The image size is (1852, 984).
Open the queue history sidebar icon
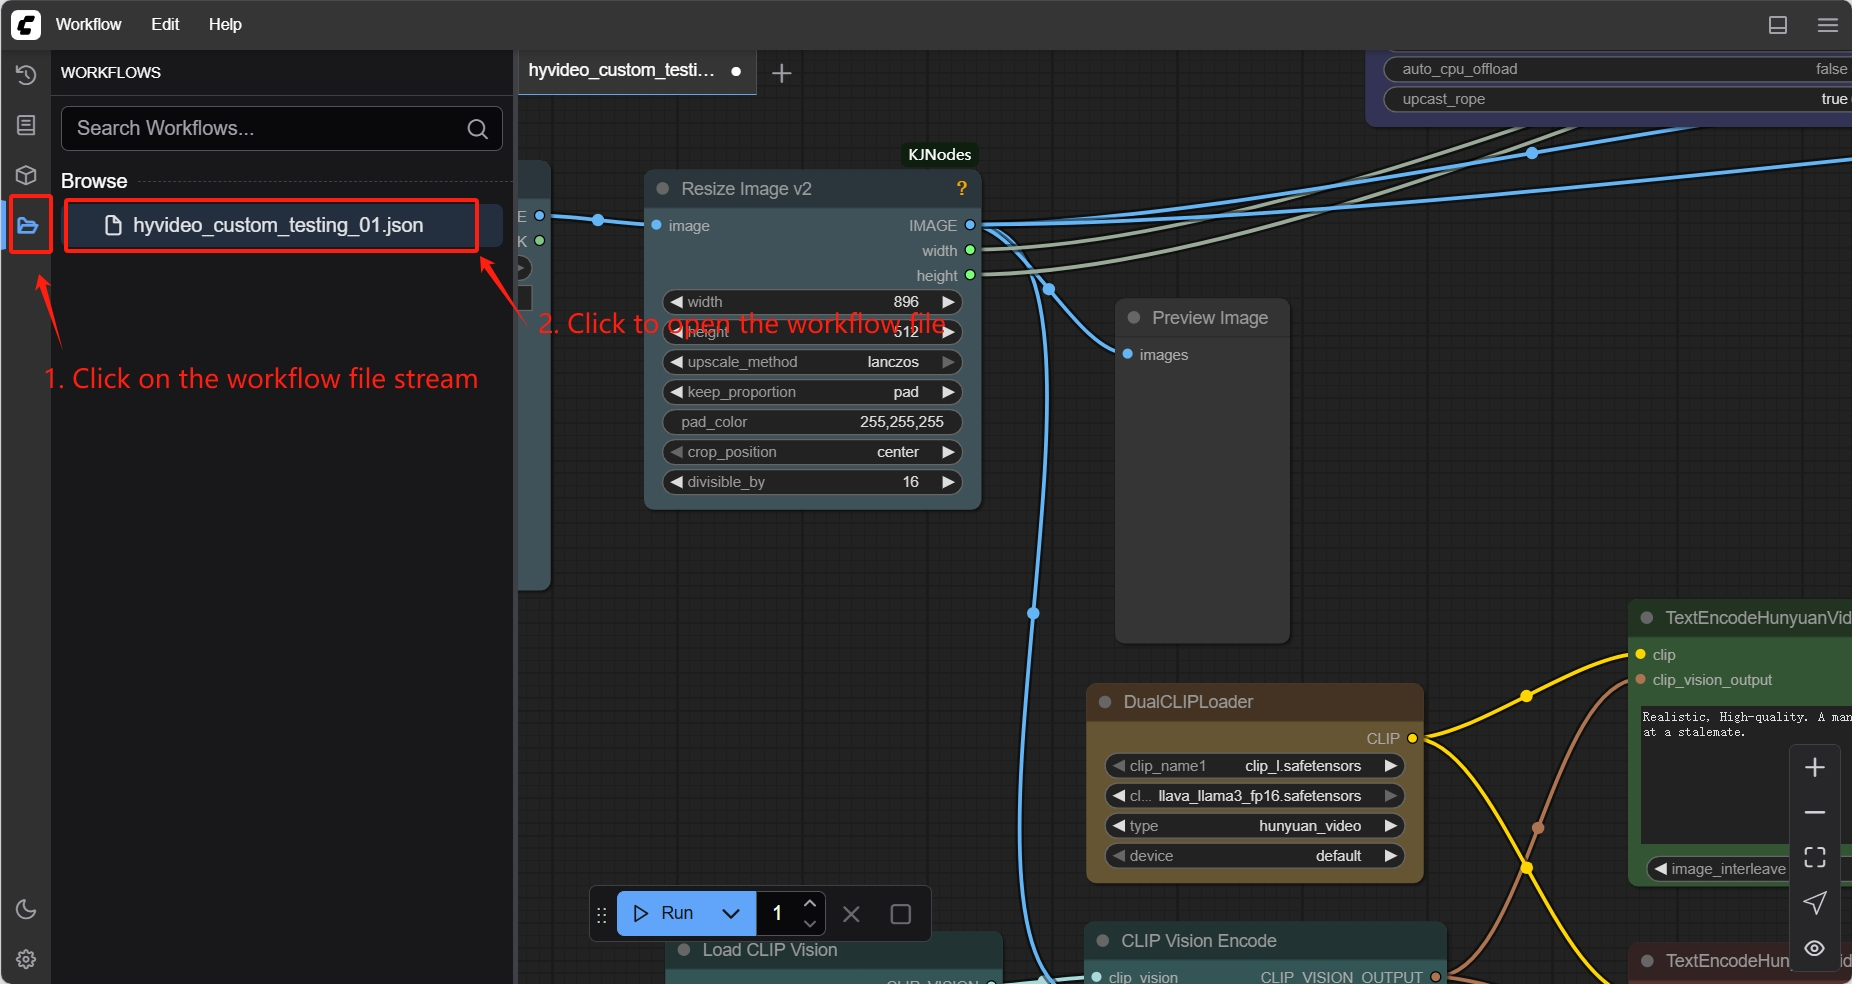(26, 75)
